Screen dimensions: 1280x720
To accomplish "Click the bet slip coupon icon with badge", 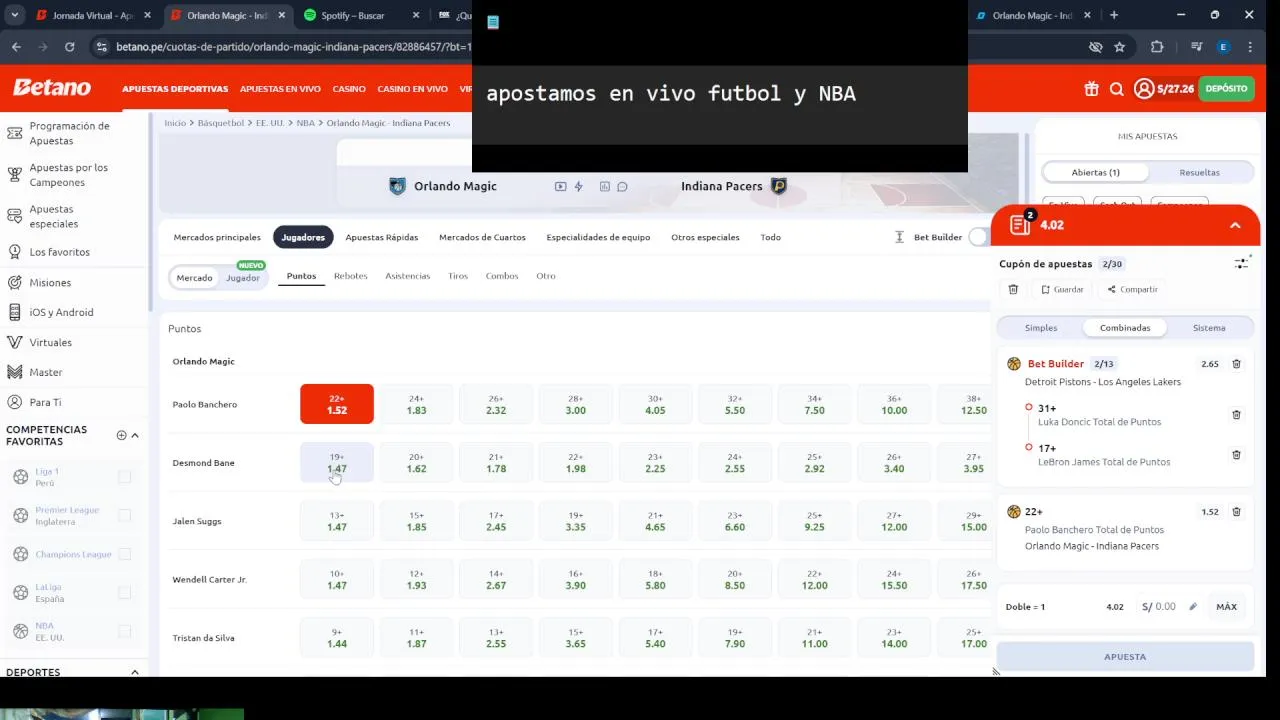I will [1020, 224].
